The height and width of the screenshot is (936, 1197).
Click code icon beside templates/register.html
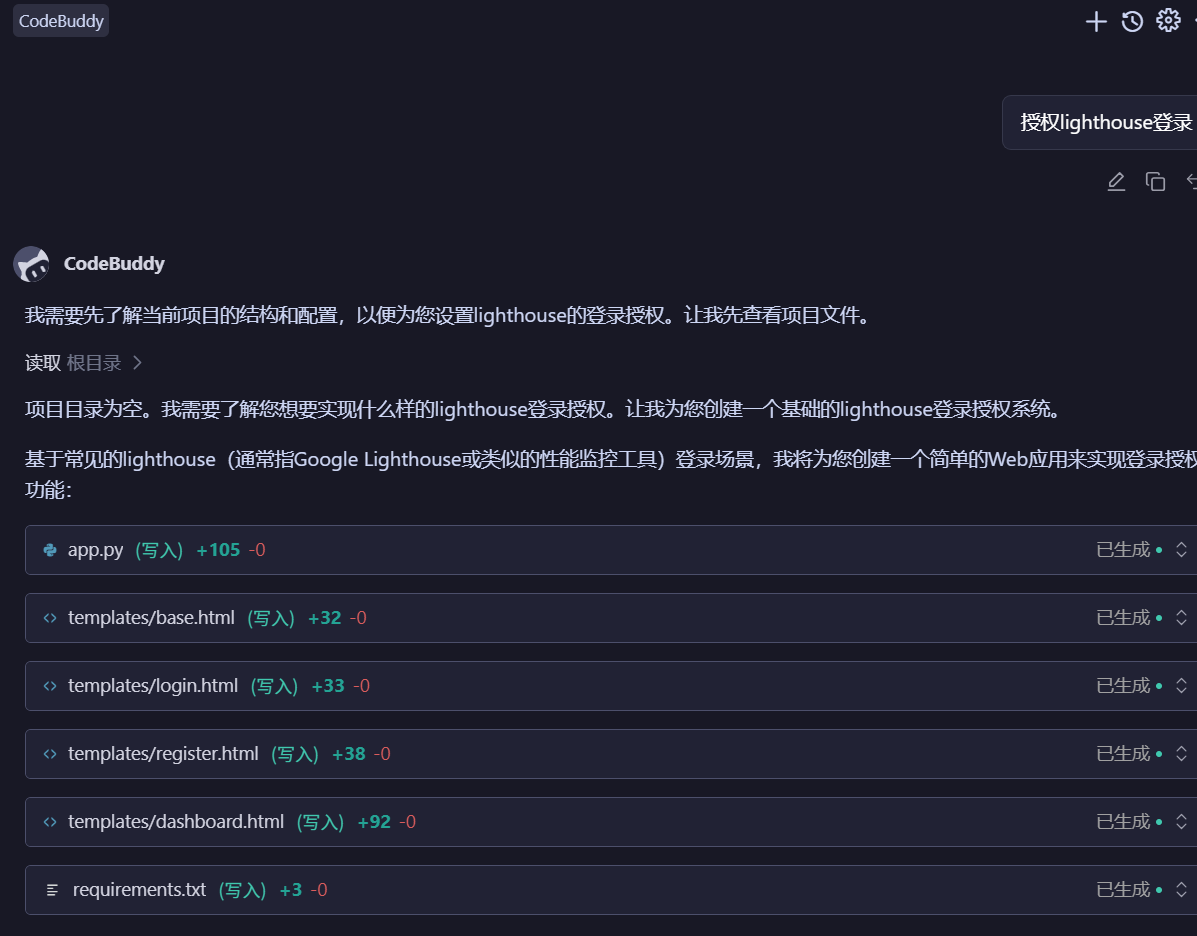pos(50,754)
